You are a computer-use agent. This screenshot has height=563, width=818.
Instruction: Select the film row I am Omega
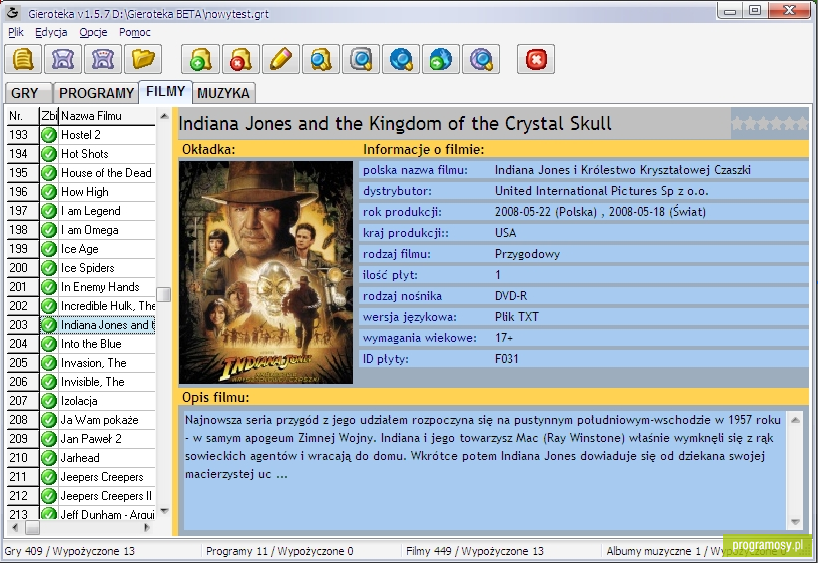(81, 230)
